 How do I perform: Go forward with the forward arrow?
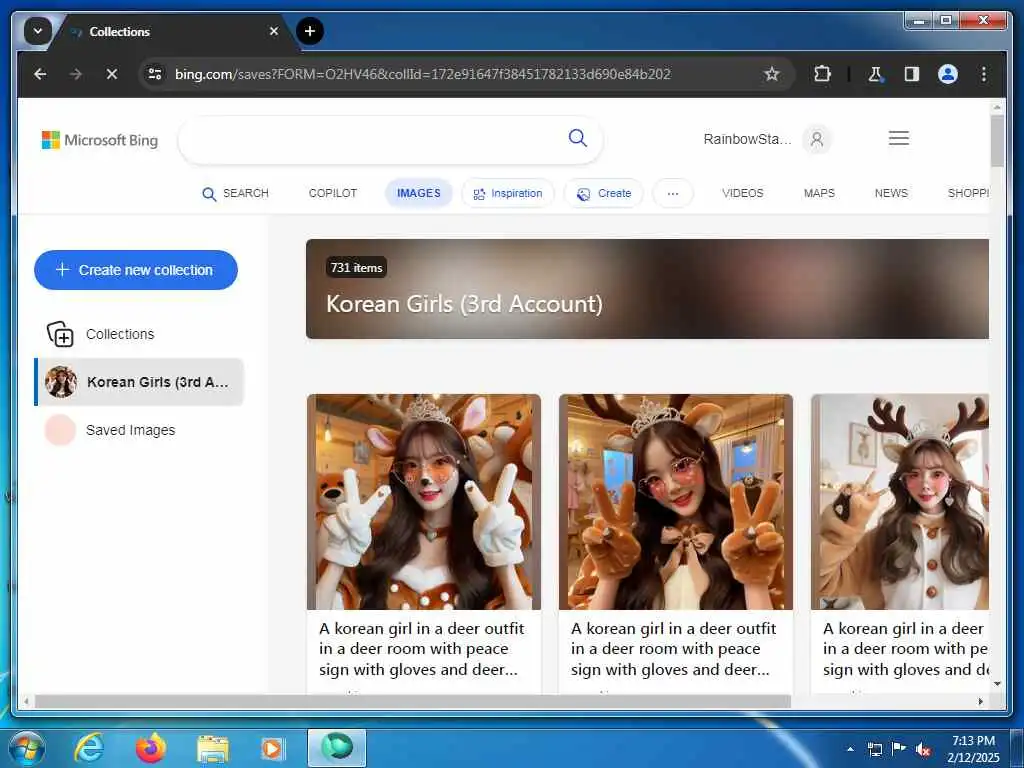point(76,74)
